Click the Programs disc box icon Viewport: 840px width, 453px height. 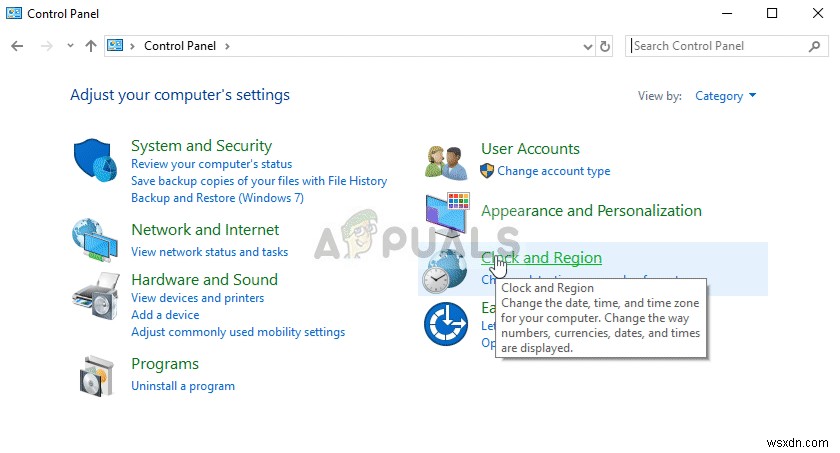96,375
